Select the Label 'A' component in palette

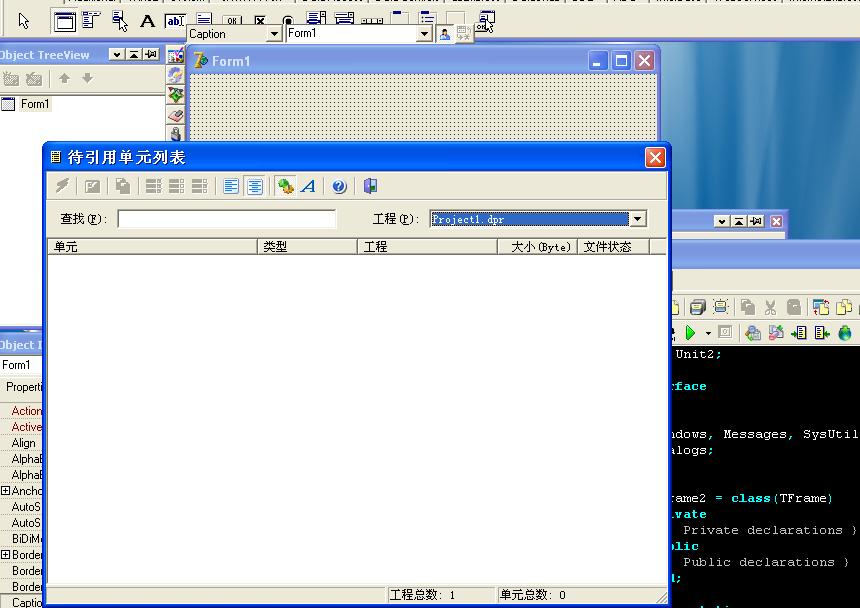tap(147, 21)
